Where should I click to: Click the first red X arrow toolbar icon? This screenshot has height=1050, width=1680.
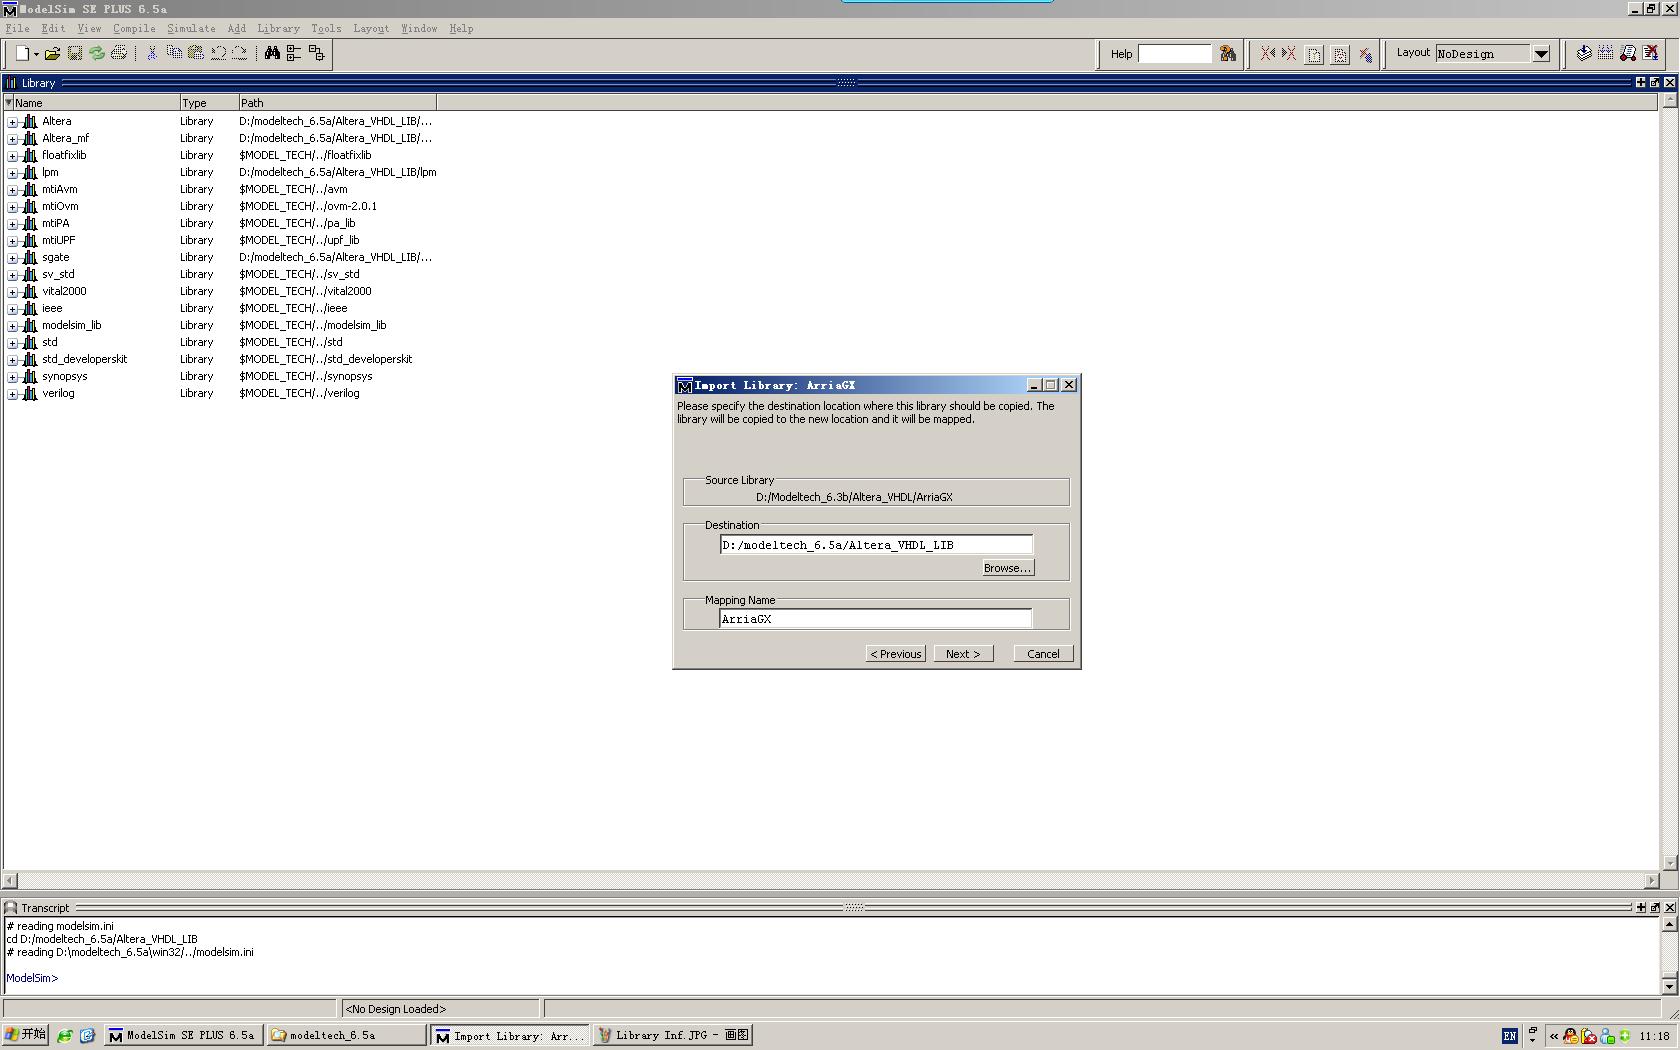(1267, 54)
